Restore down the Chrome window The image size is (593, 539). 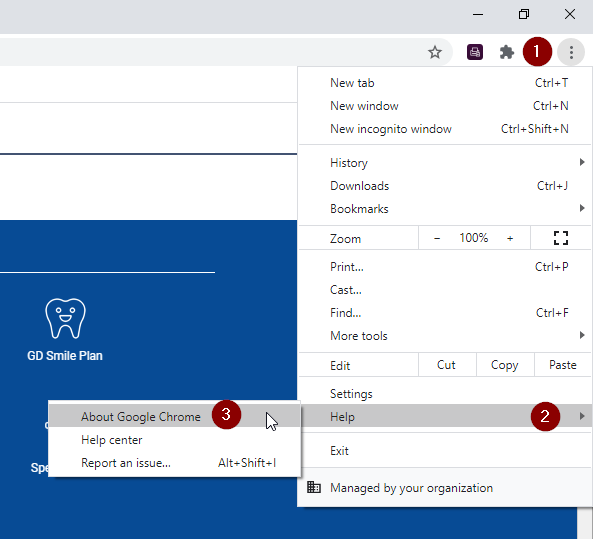click(x=524, y=14)
